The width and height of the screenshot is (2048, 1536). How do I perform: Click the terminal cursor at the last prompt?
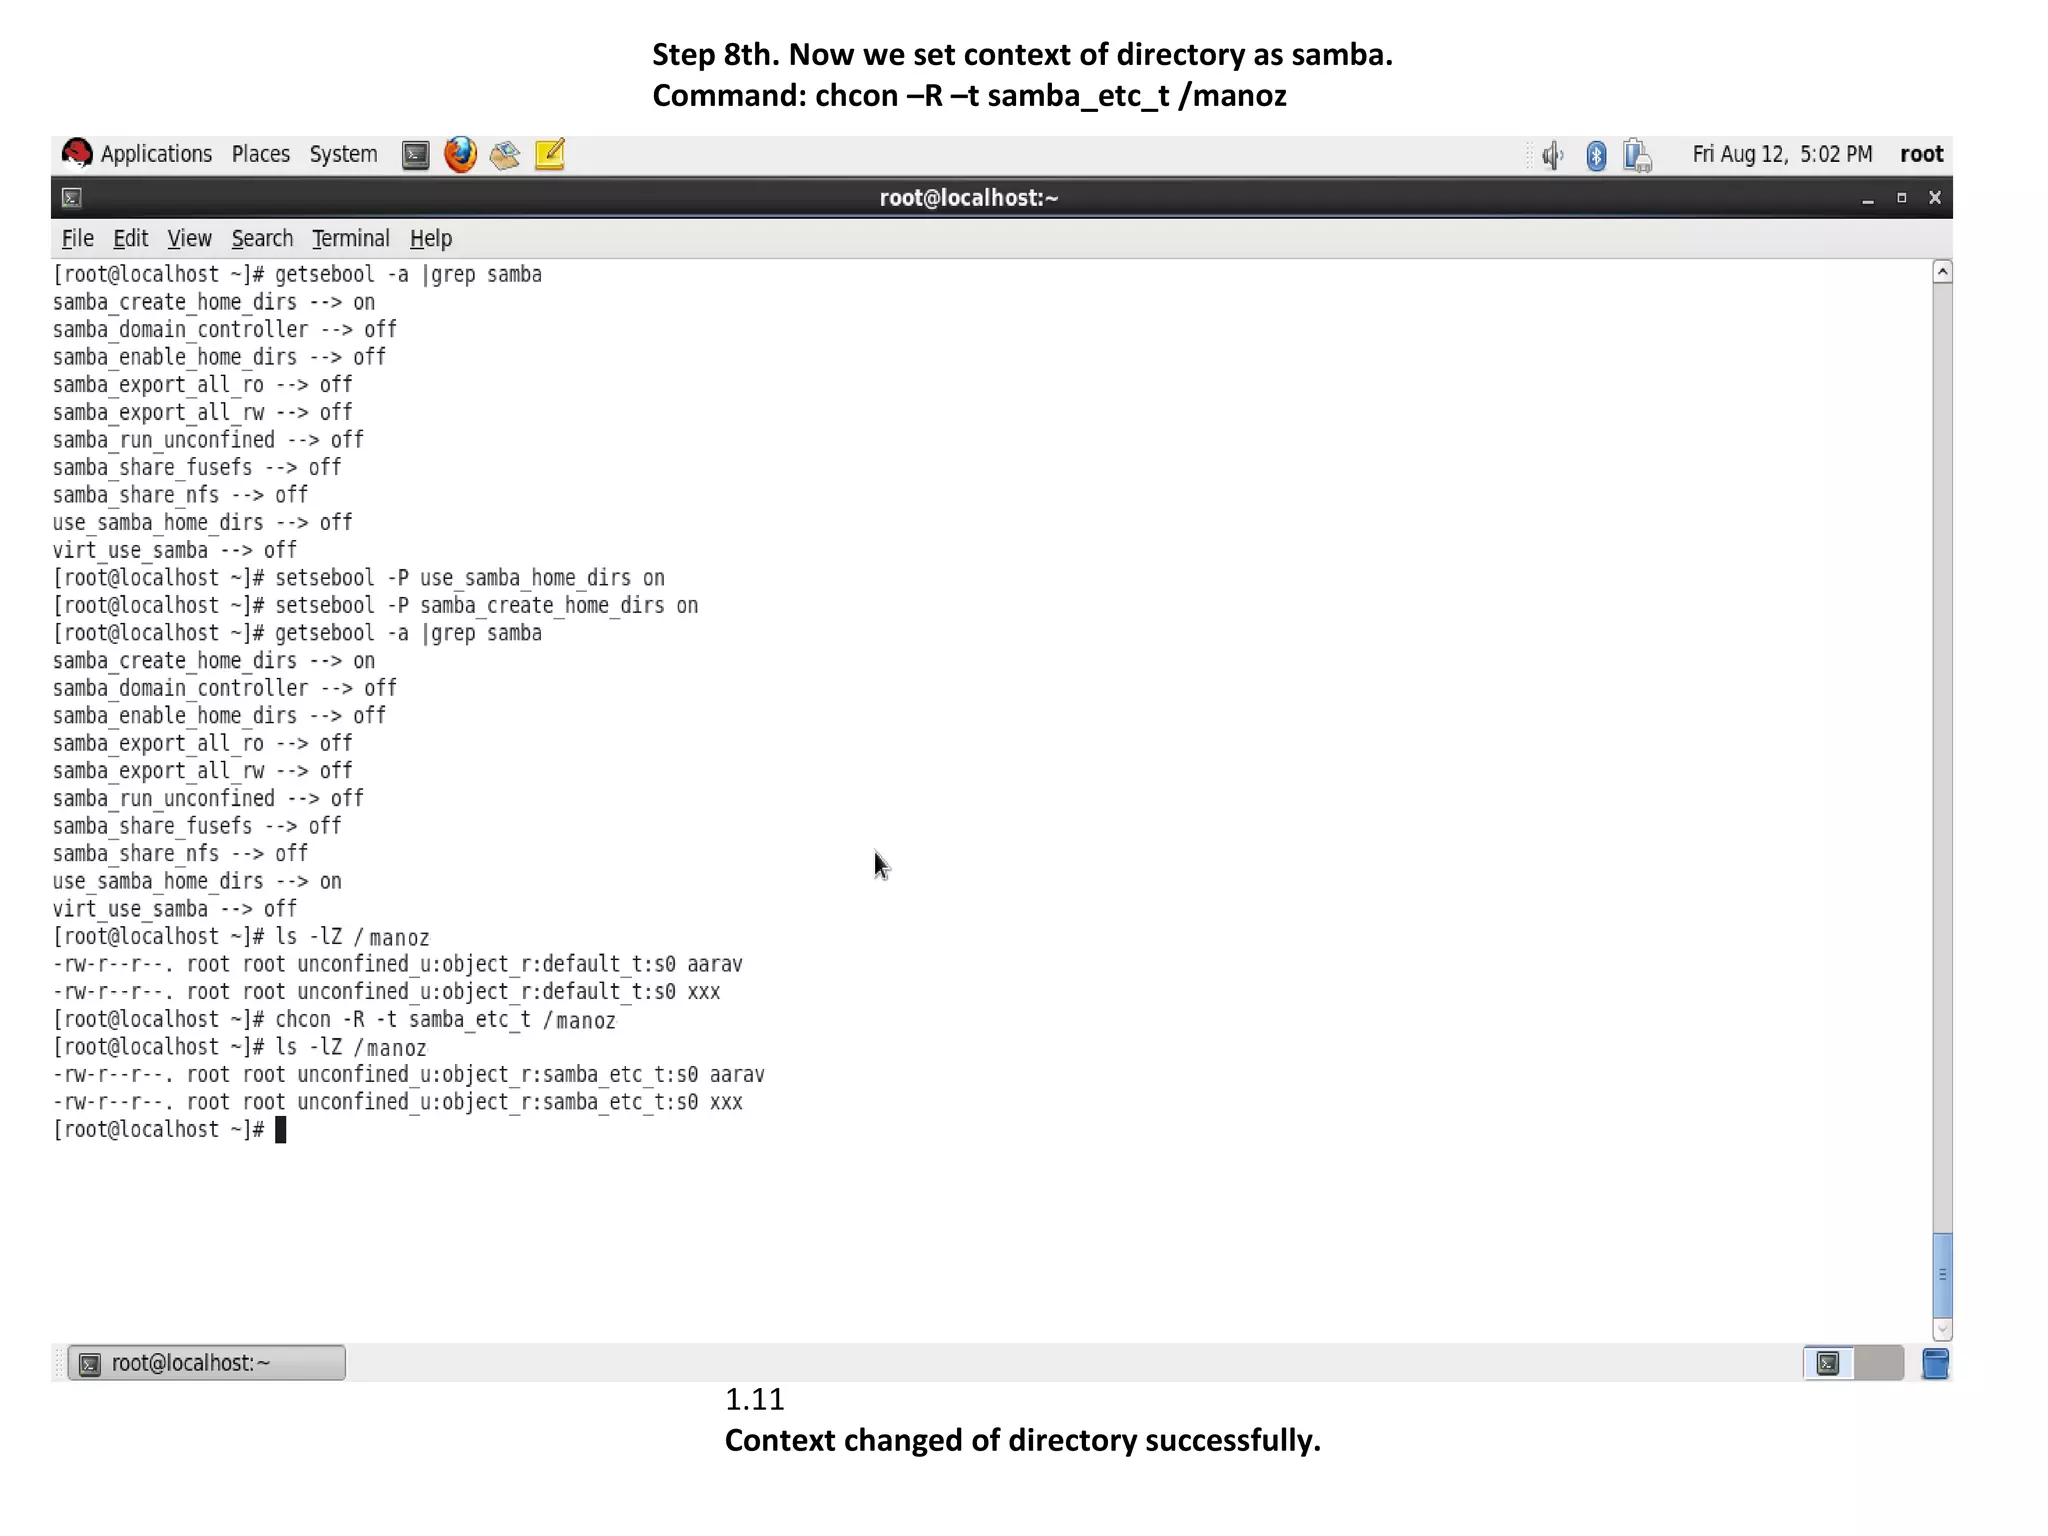pyautogui.click(x=281, y=1130)
